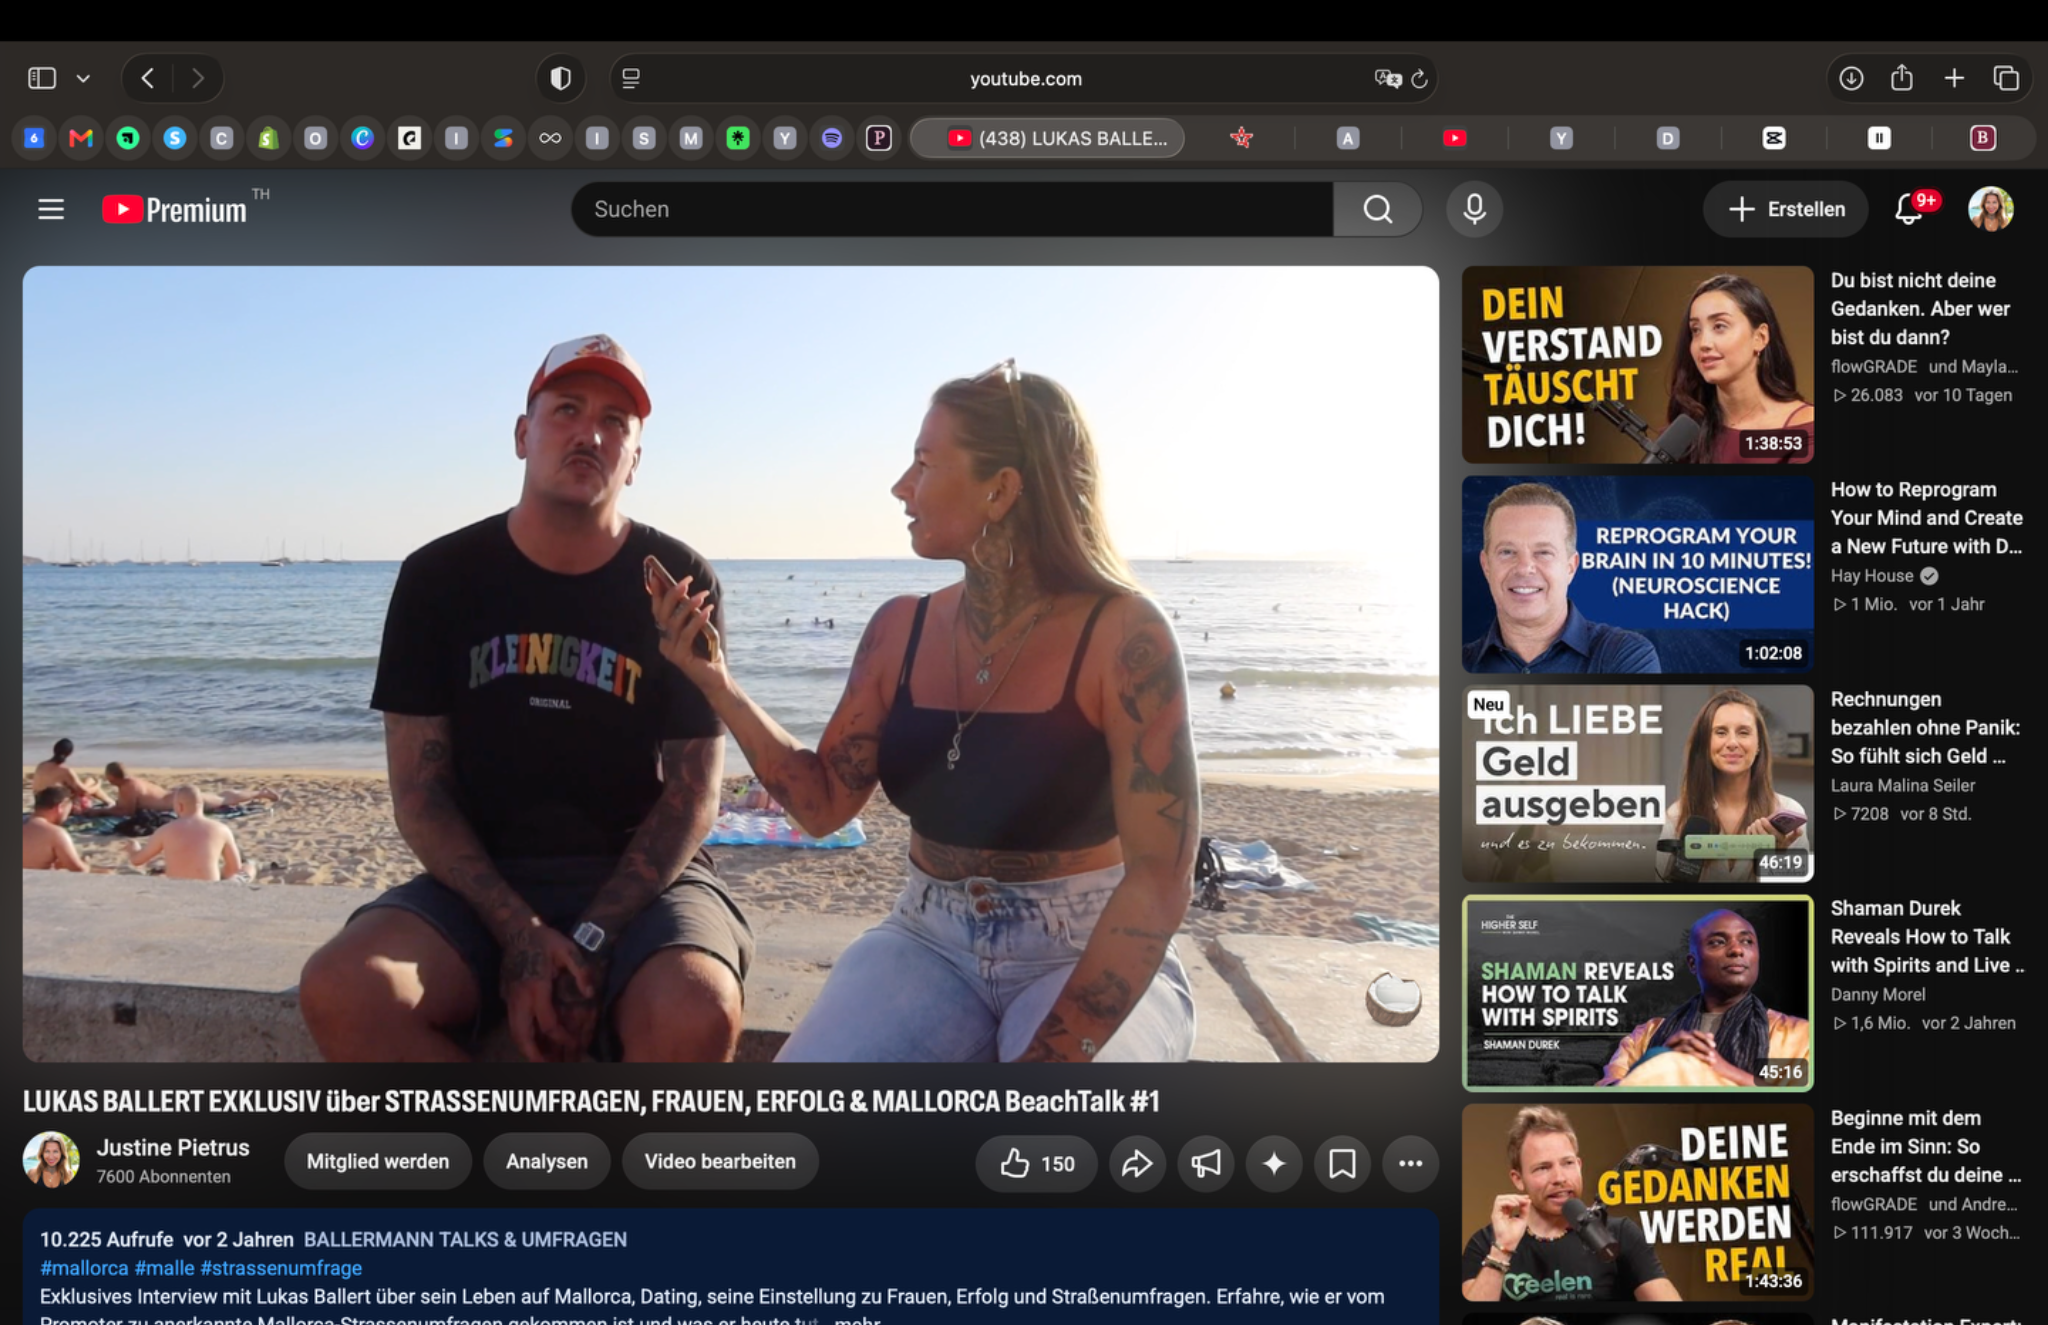Image resolution: width=2048 pixels, height=1325 pixels.
Task: Open Reprogram Your Brain video thumbnail
Action: 1637,574
